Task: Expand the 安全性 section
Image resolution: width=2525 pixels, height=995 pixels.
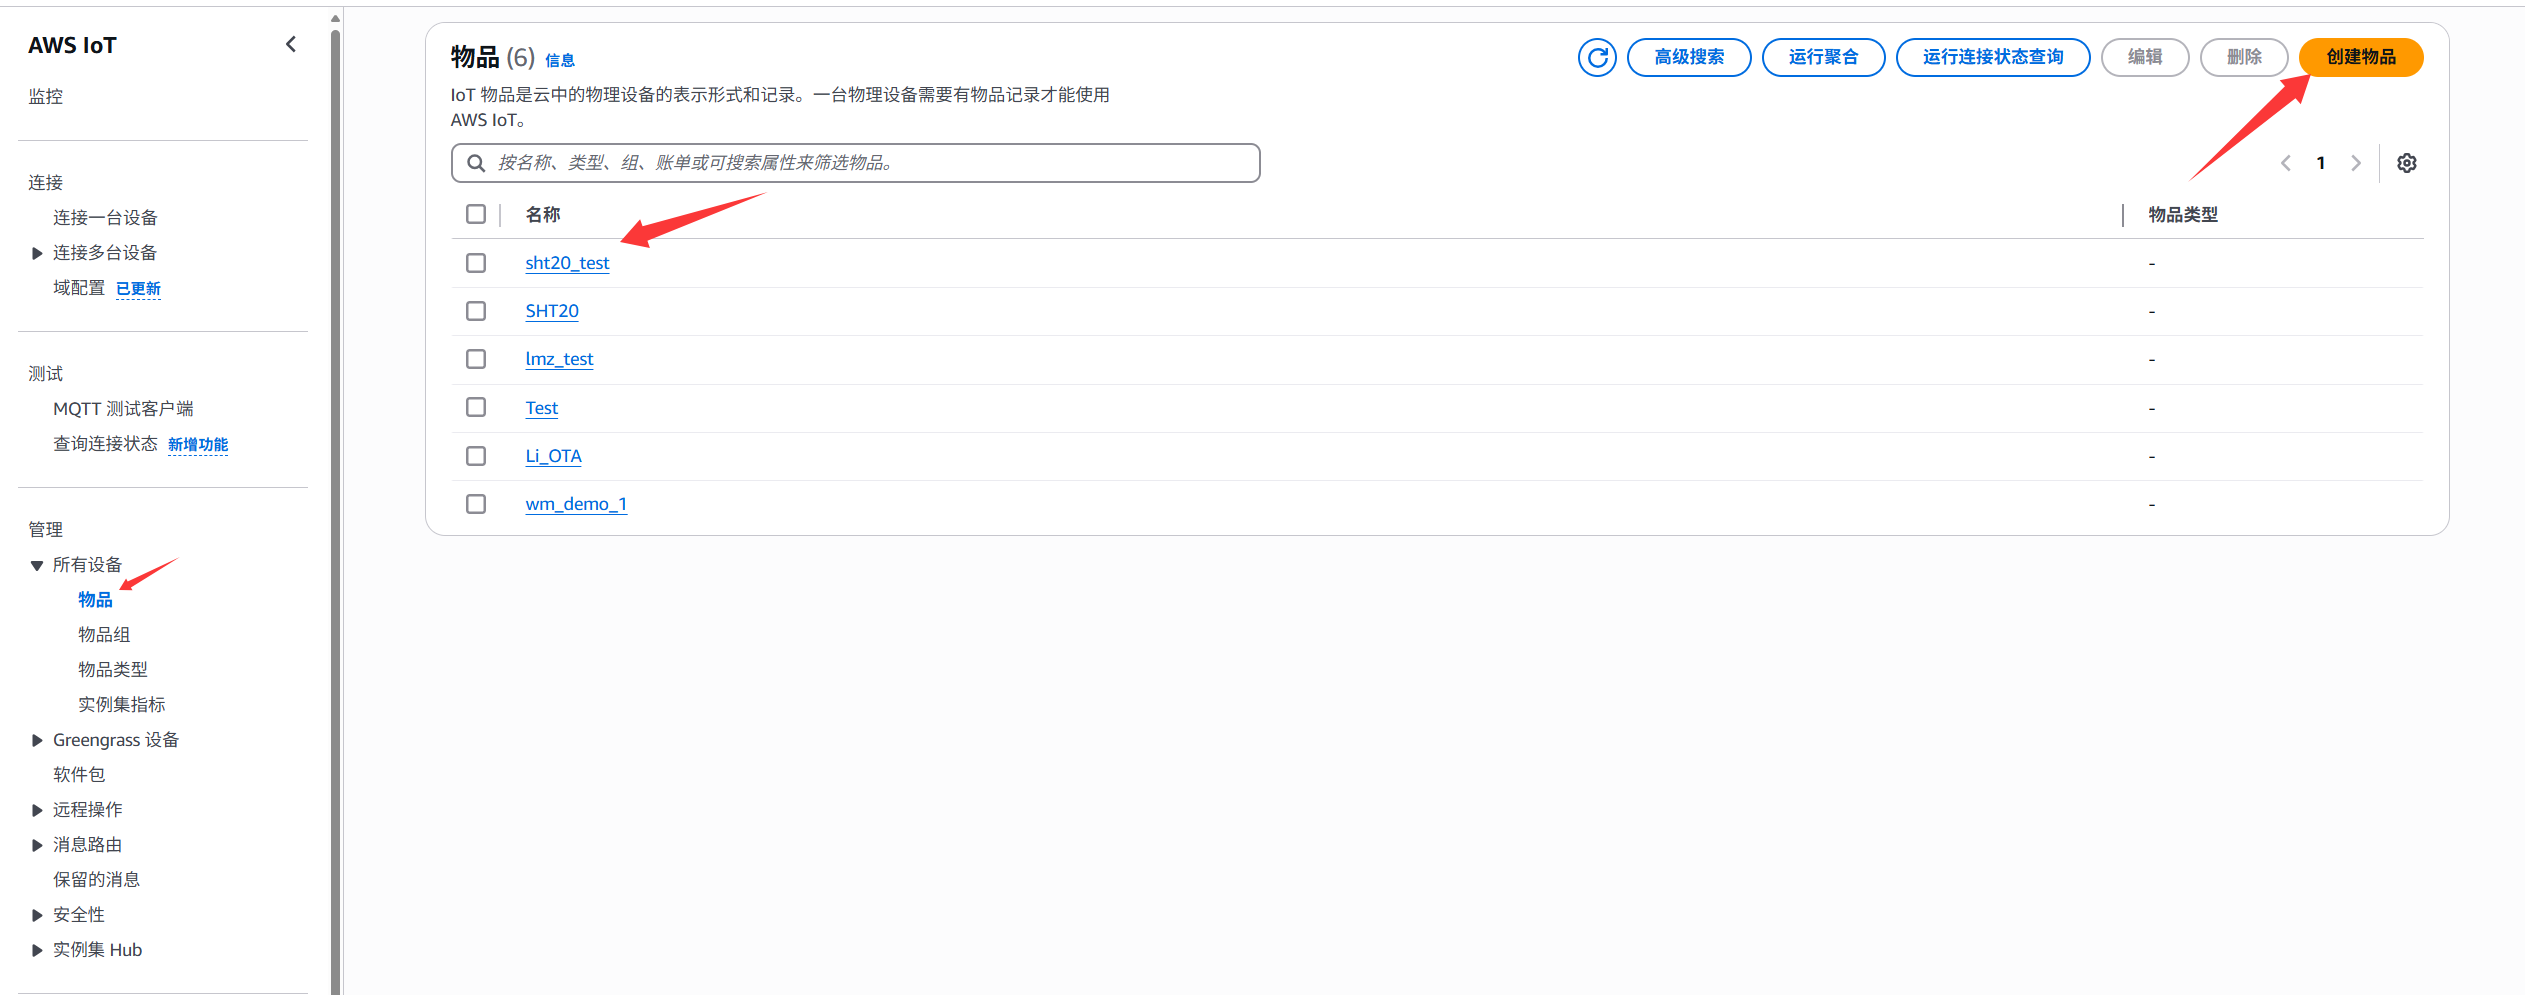Action: 37,915
